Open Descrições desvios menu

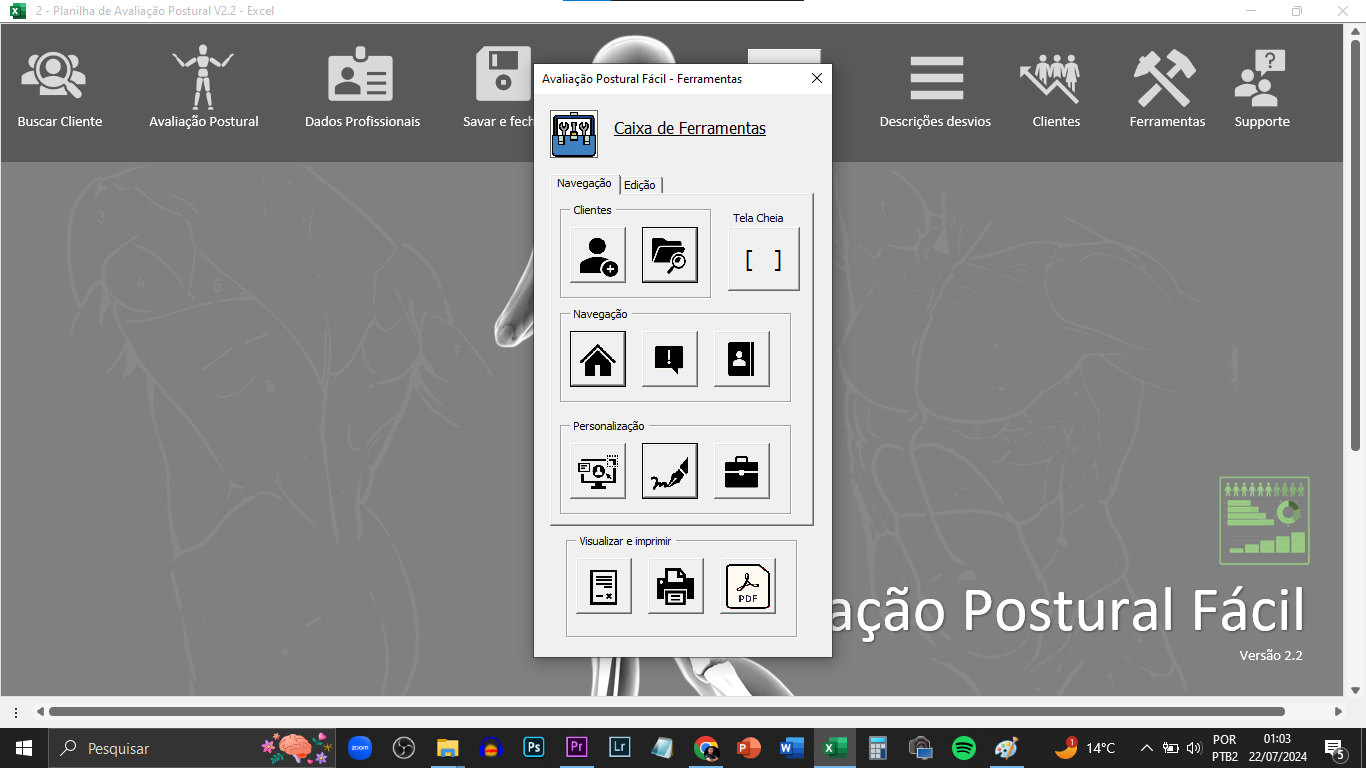coord(935,88)
